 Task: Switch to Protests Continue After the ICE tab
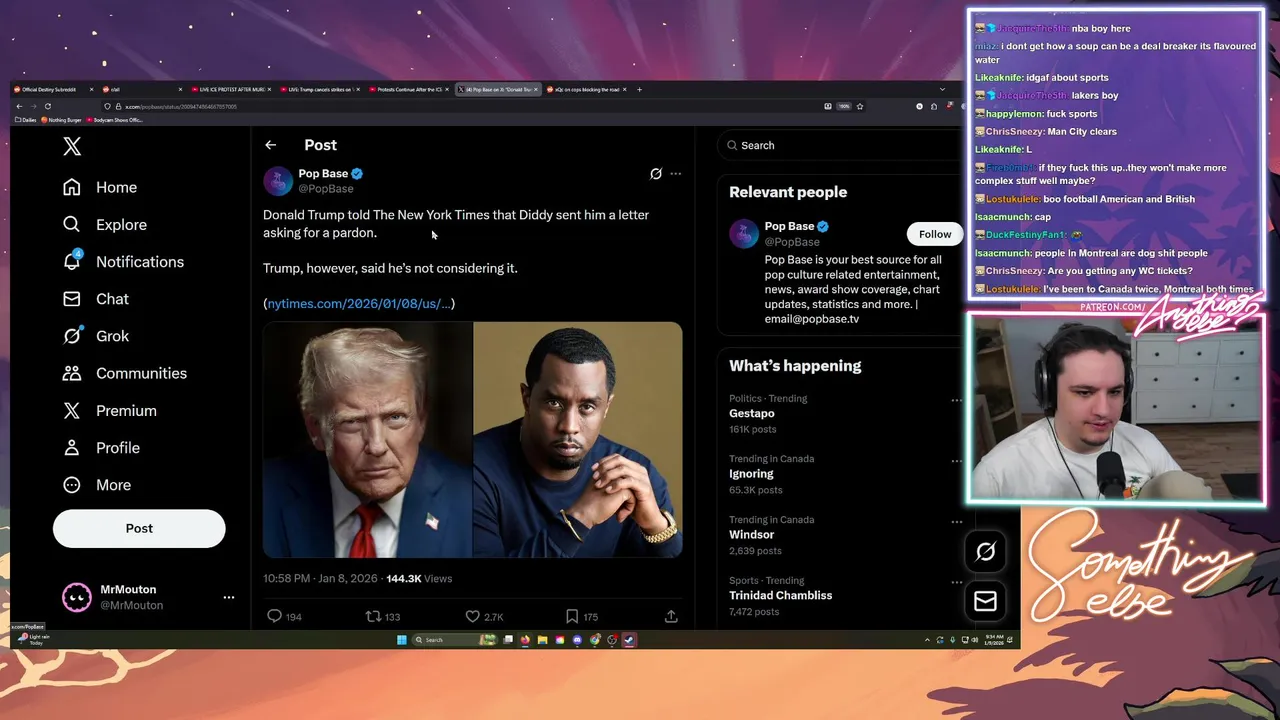(409, 89)
